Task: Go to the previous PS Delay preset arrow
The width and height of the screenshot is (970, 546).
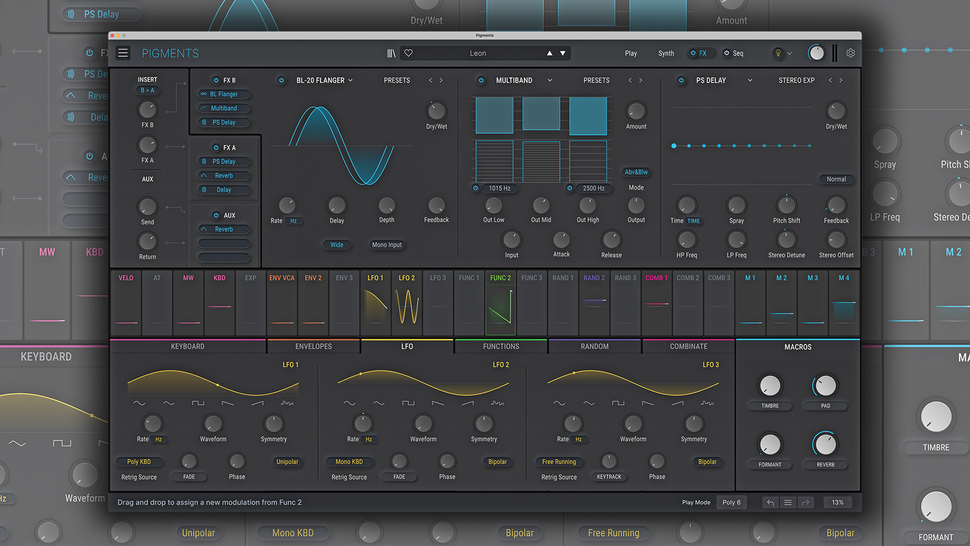Action: pos(830,80)
